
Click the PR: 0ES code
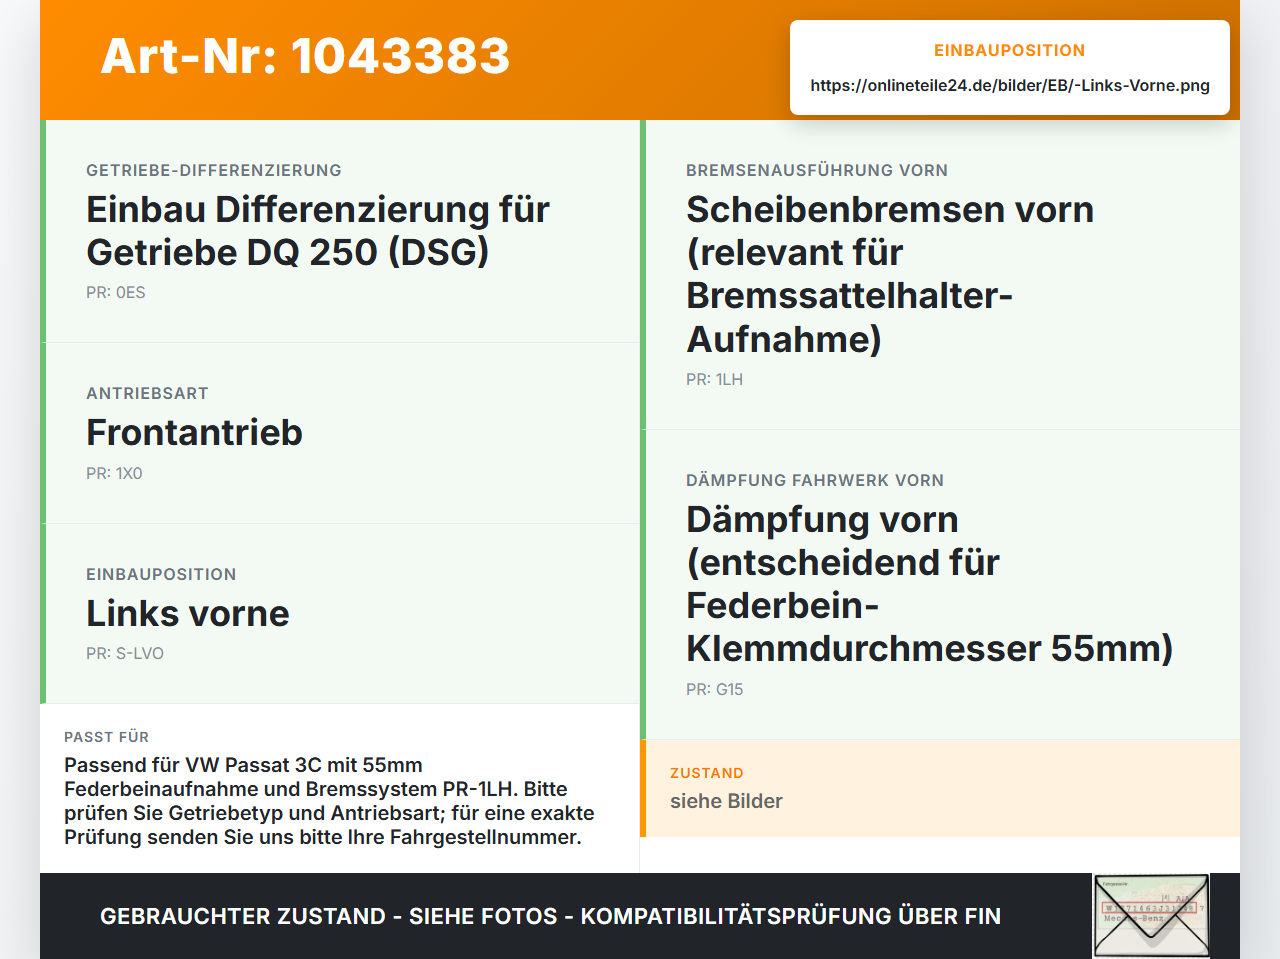116,292
